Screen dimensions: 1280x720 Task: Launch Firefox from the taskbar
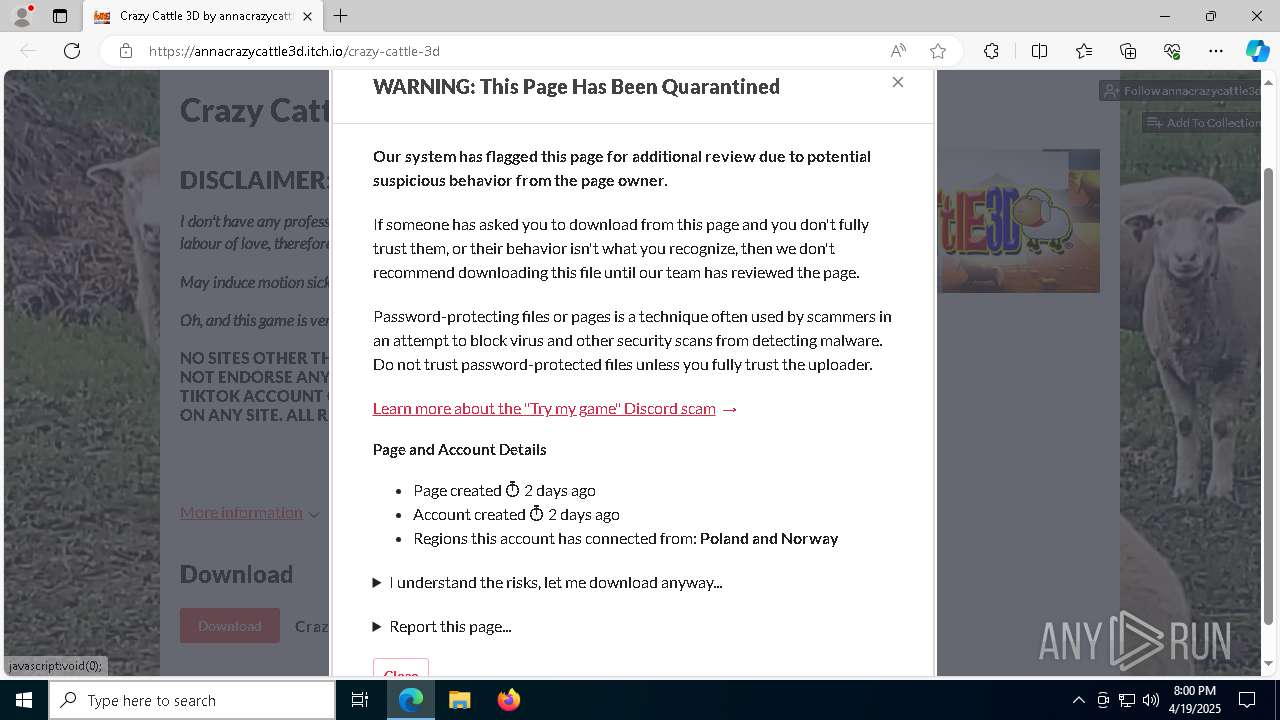(x=508, y=700)
